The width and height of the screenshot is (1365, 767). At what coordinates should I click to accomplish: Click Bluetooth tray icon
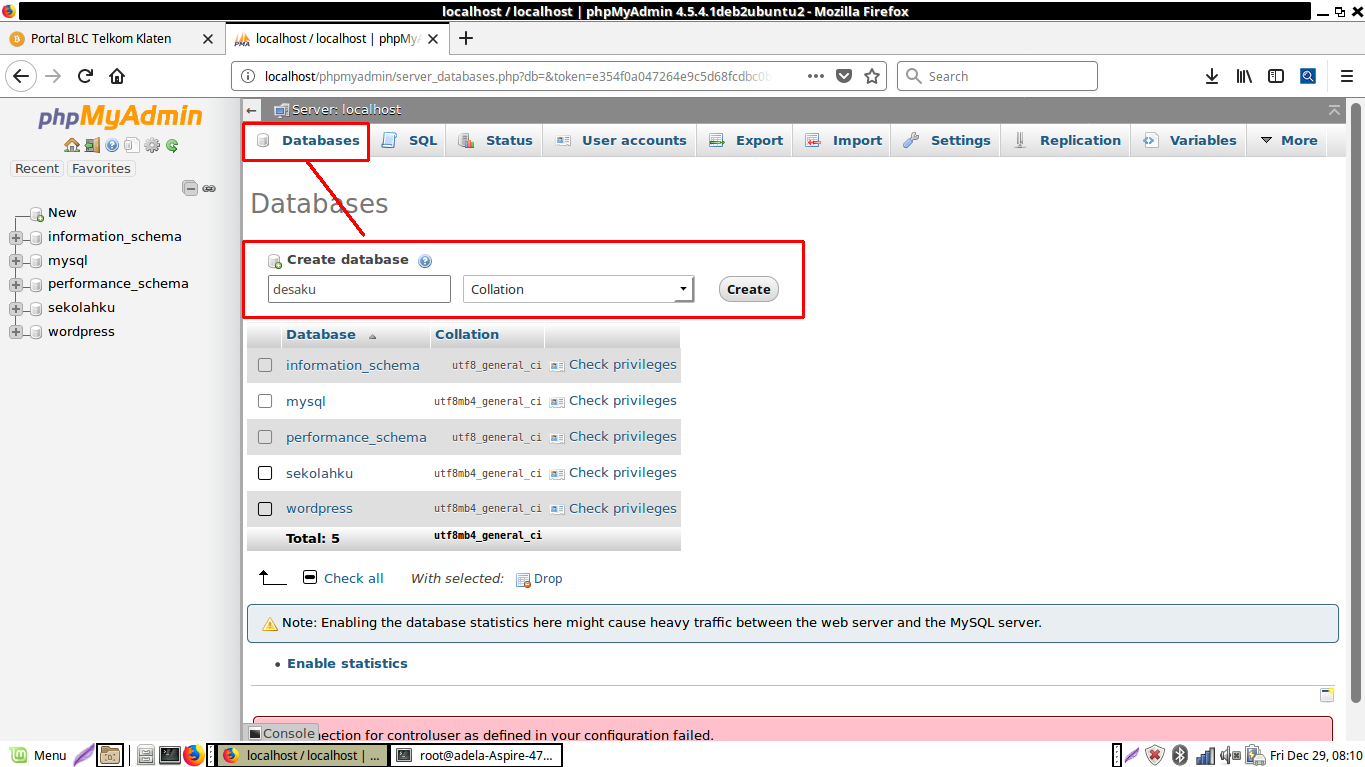click(x=1180, y=755)
